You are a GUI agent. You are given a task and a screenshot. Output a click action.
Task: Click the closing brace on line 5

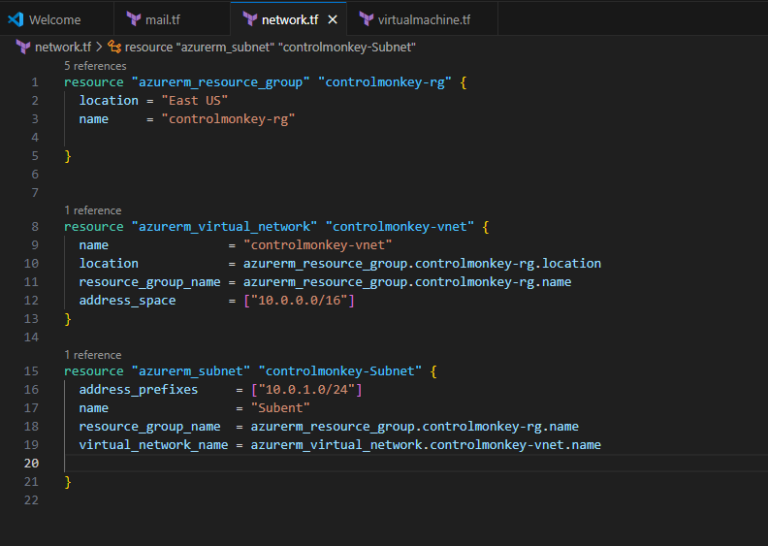68,156
